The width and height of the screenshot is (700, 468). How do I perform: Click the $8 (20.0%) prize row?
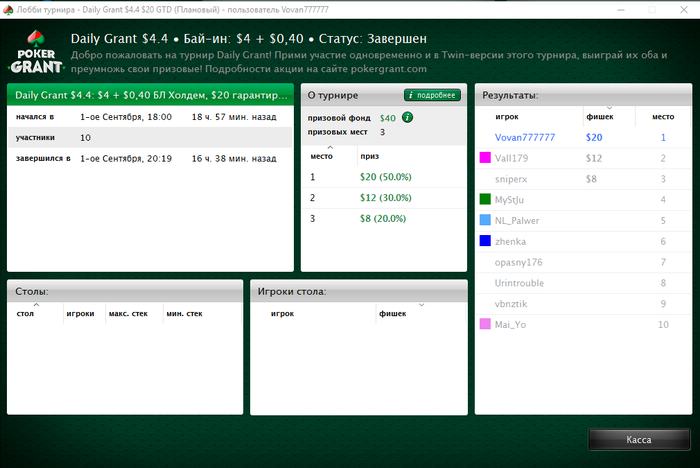pyautogui.click(x=384, y=219)
